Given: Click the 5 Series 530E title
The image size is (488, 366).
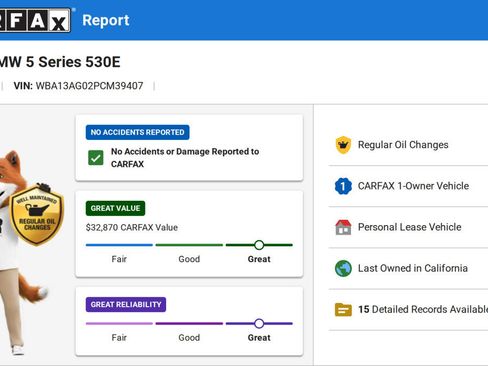Looking at the screenshot, I should pos(60,62).
